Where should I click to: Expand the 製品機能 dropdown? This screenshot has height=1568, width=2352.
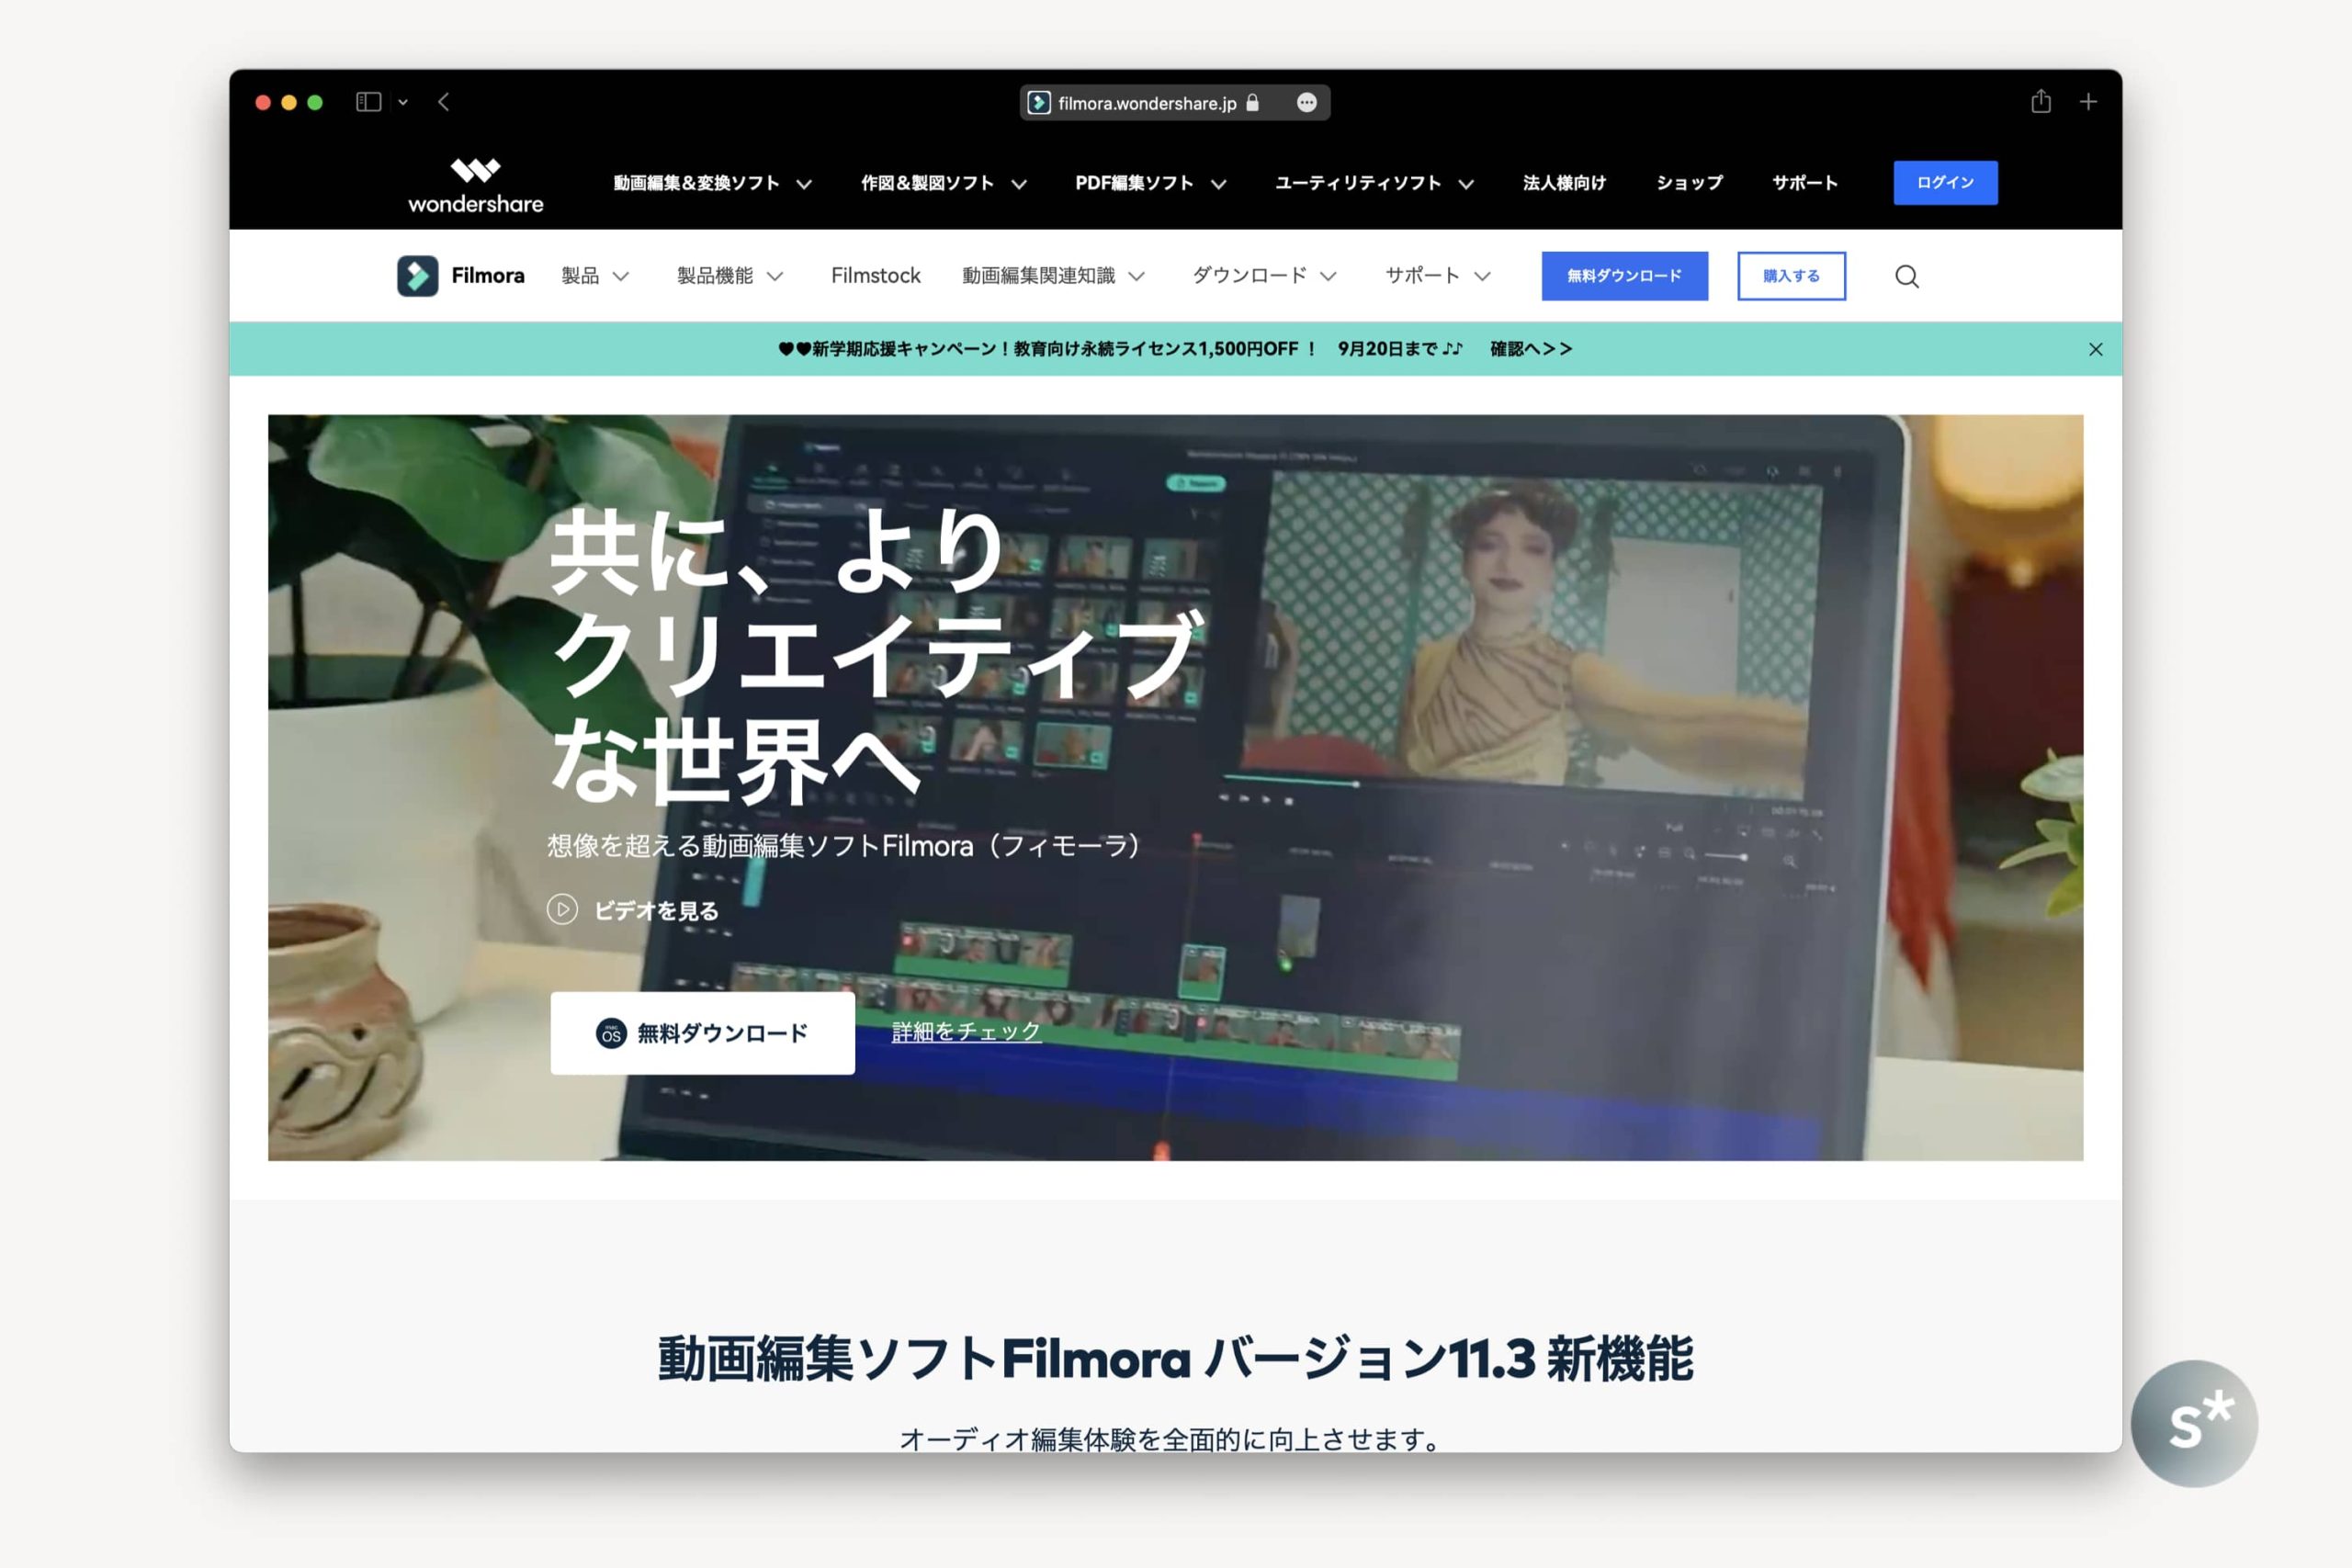pyautogui.click(x=730, y=276)
